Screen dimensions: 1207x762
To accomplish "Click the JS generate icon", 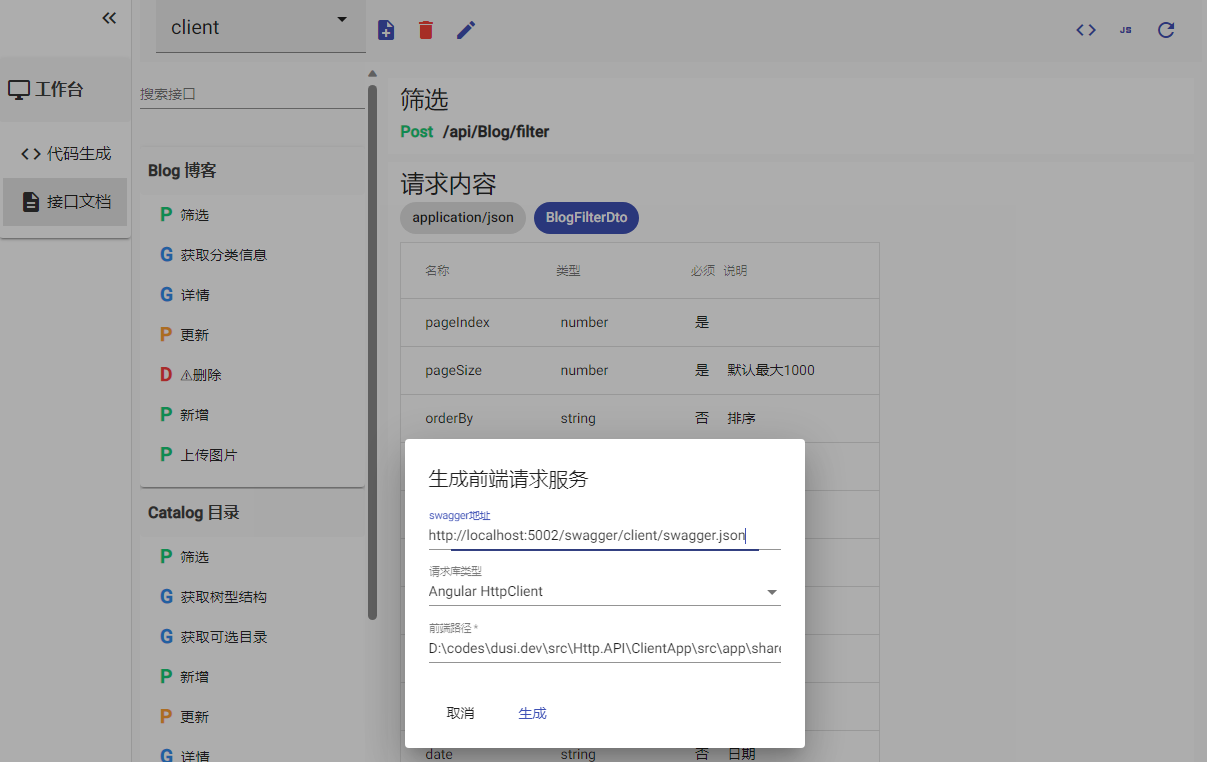I will pyautogui.click(x=1126, y=30).
